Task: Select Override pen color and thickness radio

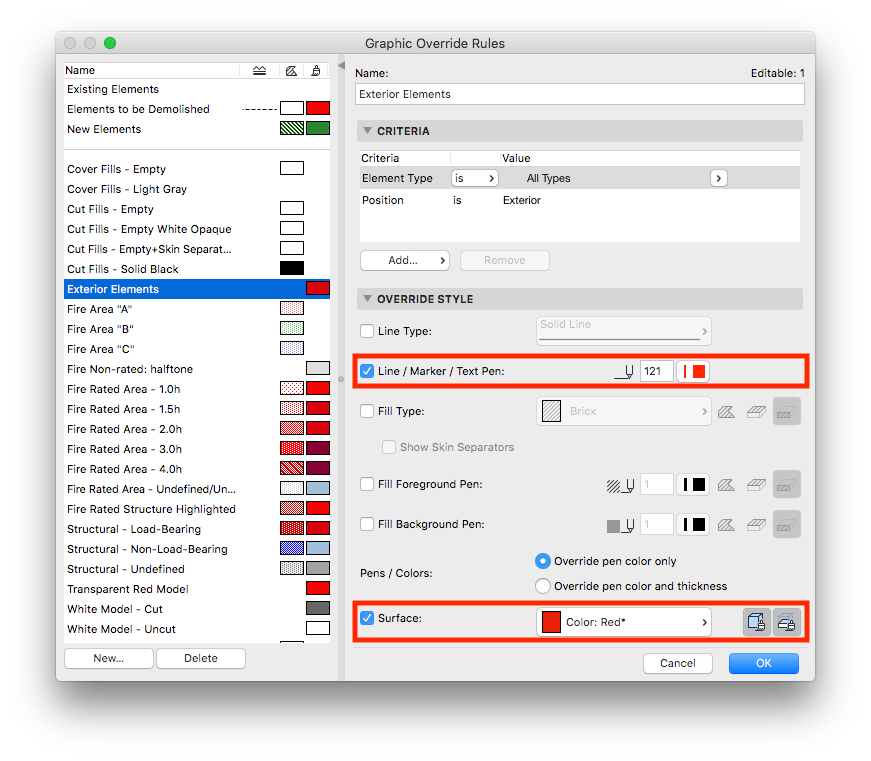Action: click(x=543, y=587)
